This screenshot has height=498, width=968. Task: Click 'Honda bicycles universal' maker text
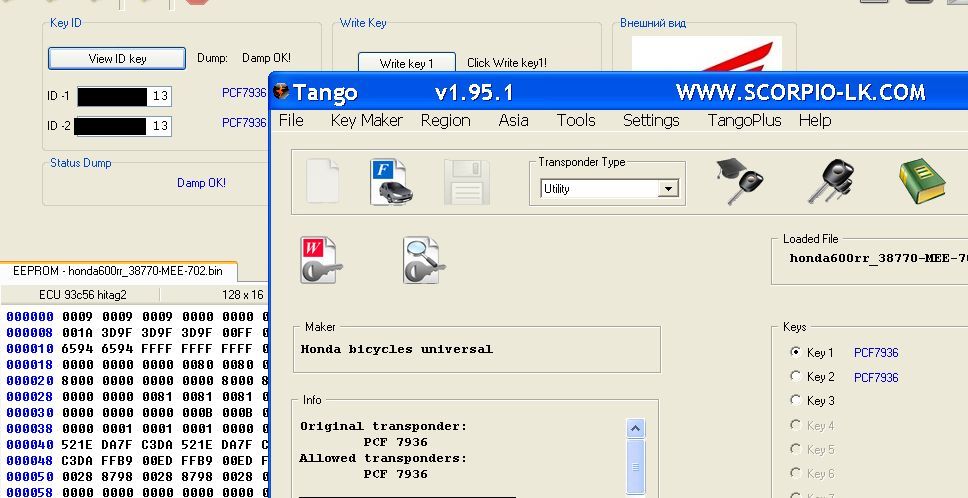397,349
